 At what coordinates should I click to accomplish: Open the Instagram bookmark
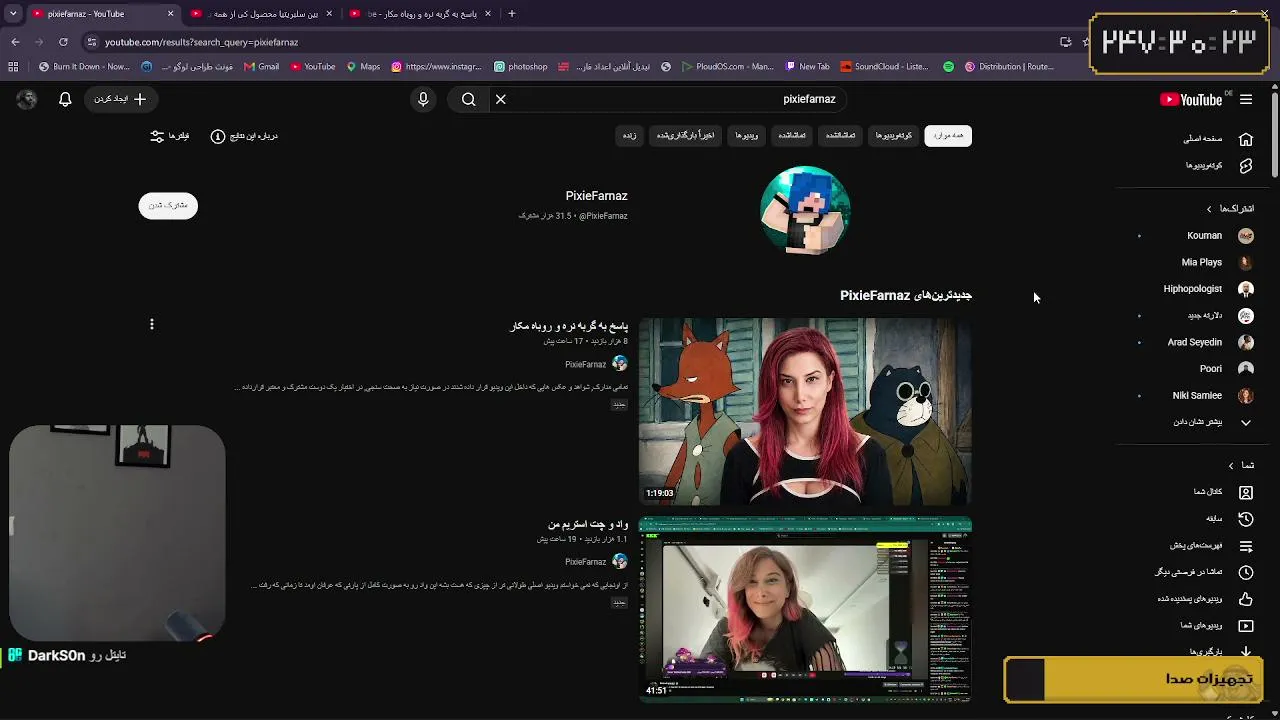[x=436, y=67]
